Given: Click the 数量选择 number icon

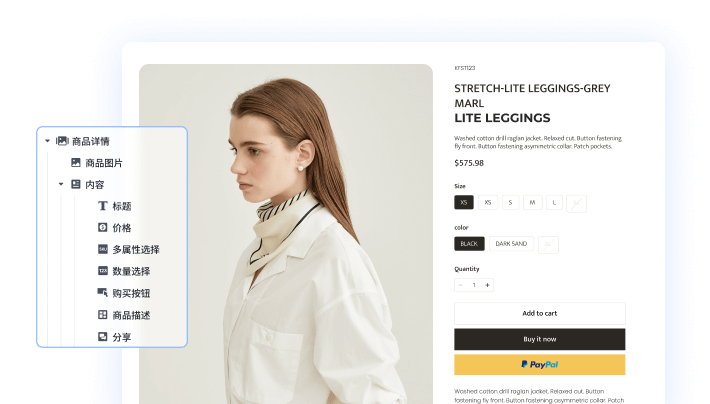Looking at the screenshot, I should pyautogui.click(x=103, y=271).
